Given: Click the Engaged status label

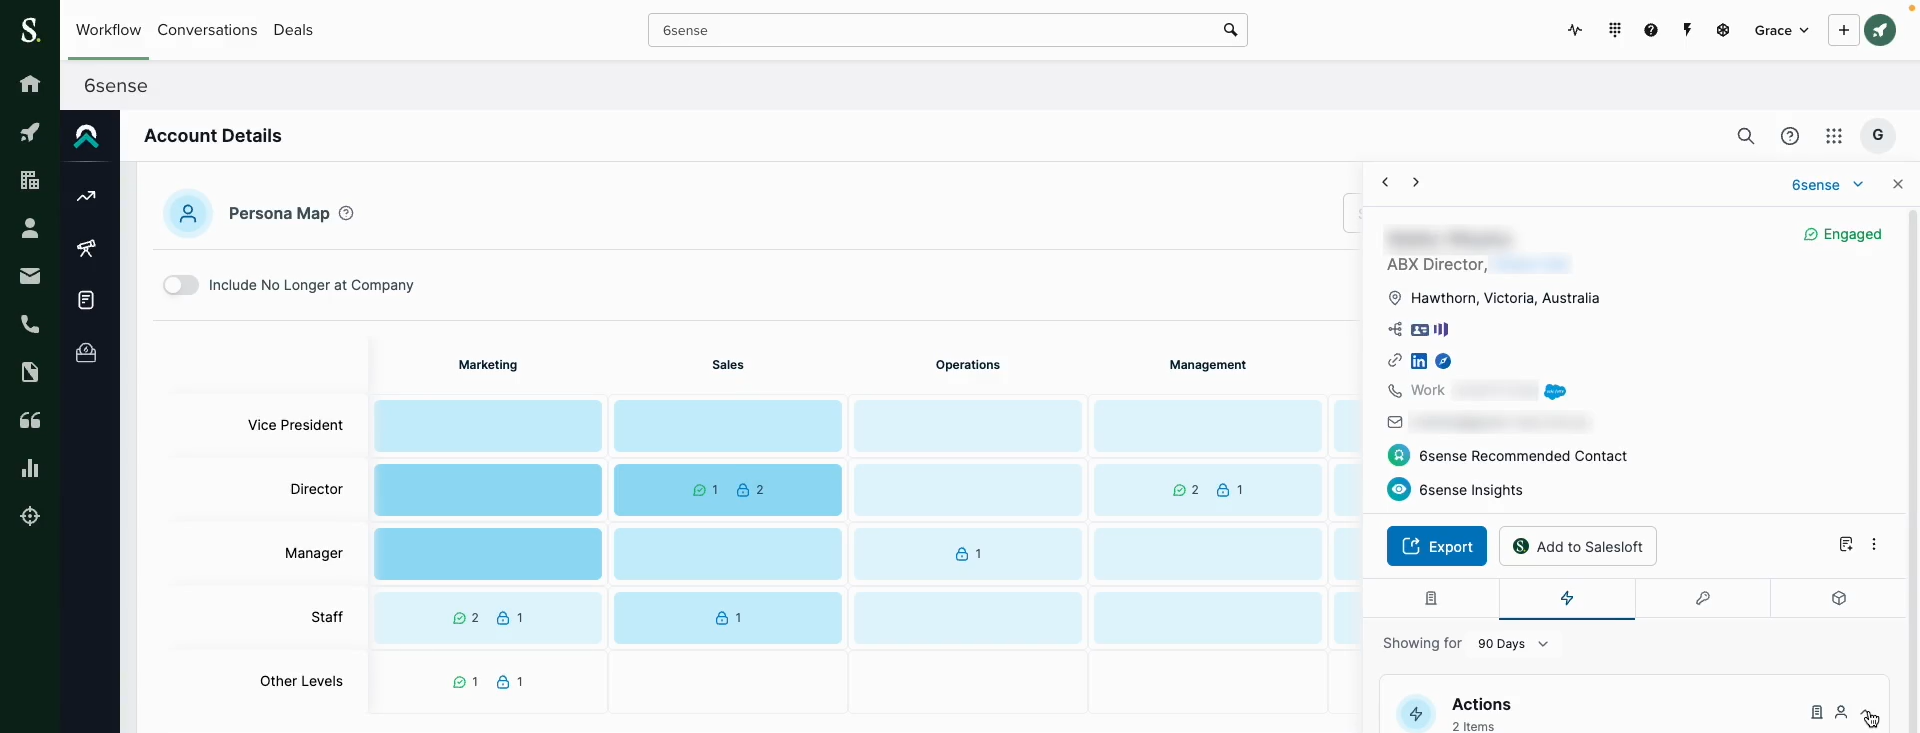Looking at the screenshot, I should (x=1842, y=234).
